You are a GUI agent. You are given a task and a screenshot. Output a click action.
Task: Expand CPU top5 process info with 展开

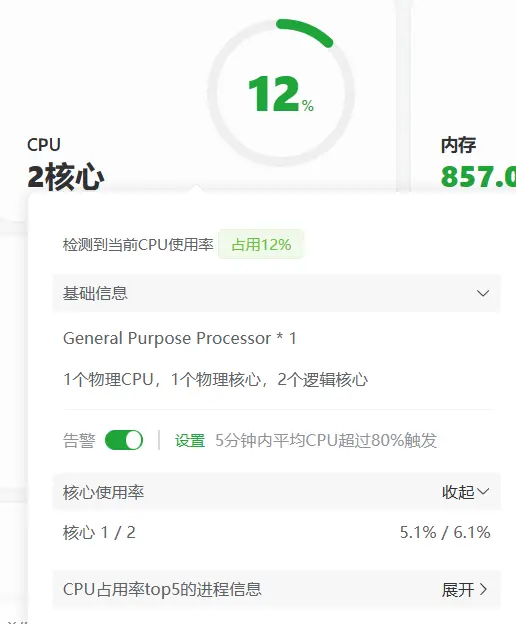[x=464, y=589]
